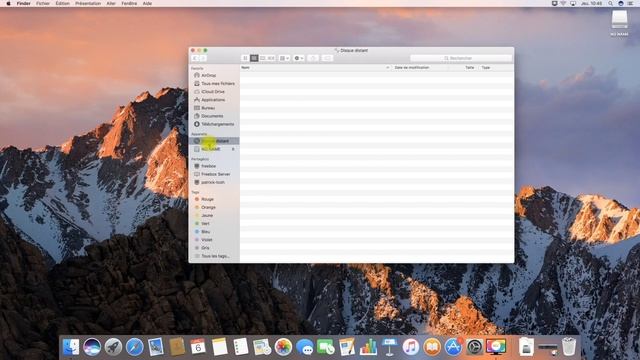Focus the Rechercher search field
Screen dimensions: 640x360
click(x=461, y=58)
